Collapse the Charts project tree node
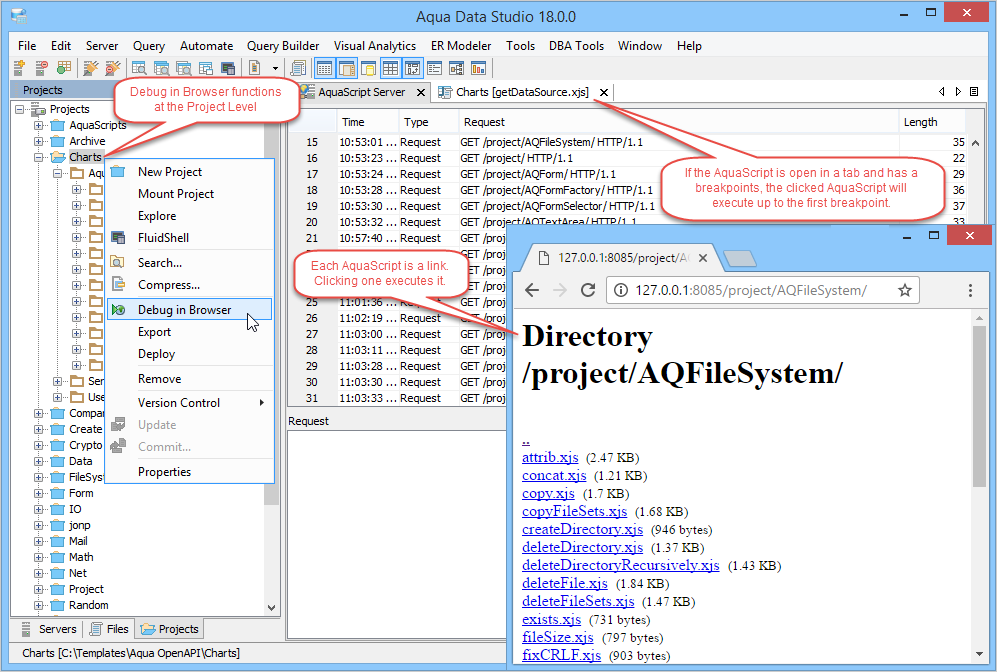Screen dimensions: 997x672 [x=39, y=157]
